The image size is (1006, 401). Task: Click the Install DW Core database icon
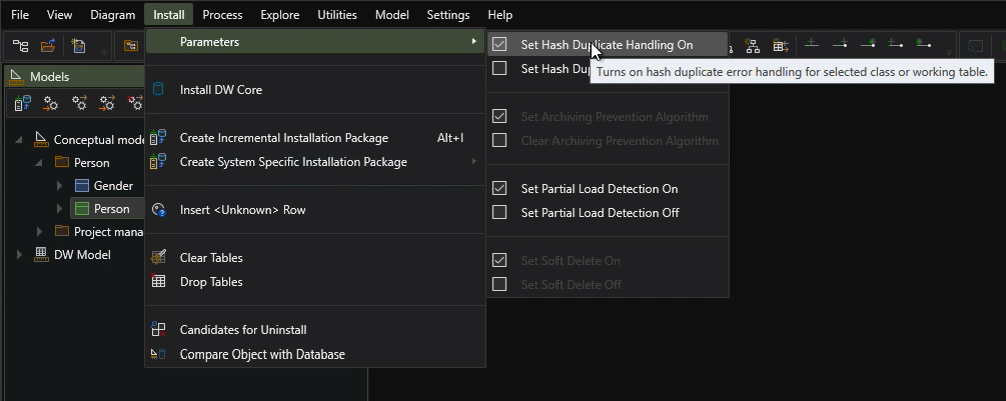point(158,90)
